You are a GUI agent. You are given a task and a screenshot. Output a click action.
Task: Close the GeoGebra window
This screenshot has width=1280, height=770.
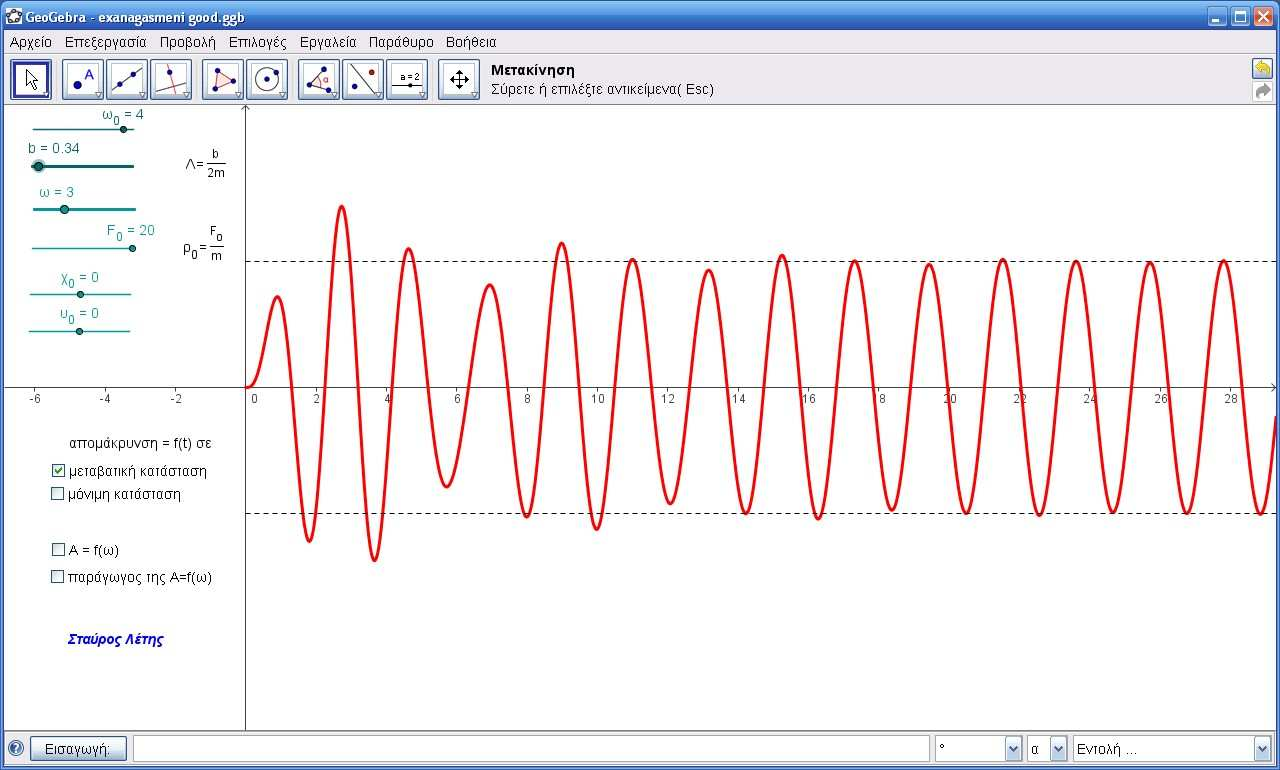[x=1264, y=17]
